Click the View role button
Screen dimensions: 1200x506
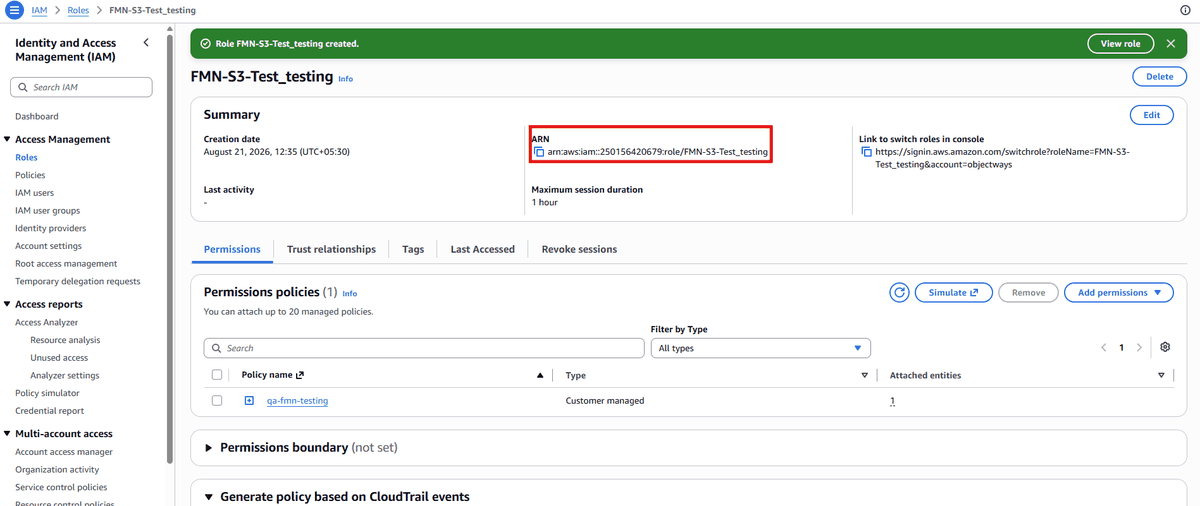(1120, 44)
